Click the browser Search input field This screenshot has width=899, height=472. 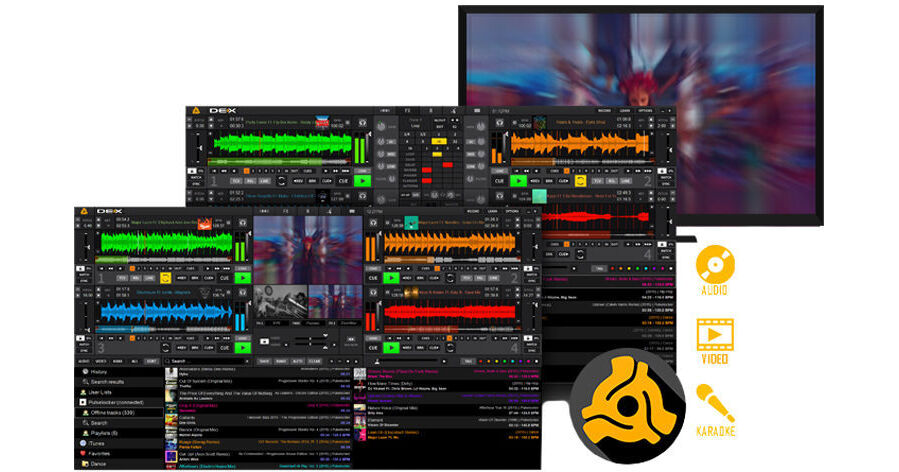point(205,360)
